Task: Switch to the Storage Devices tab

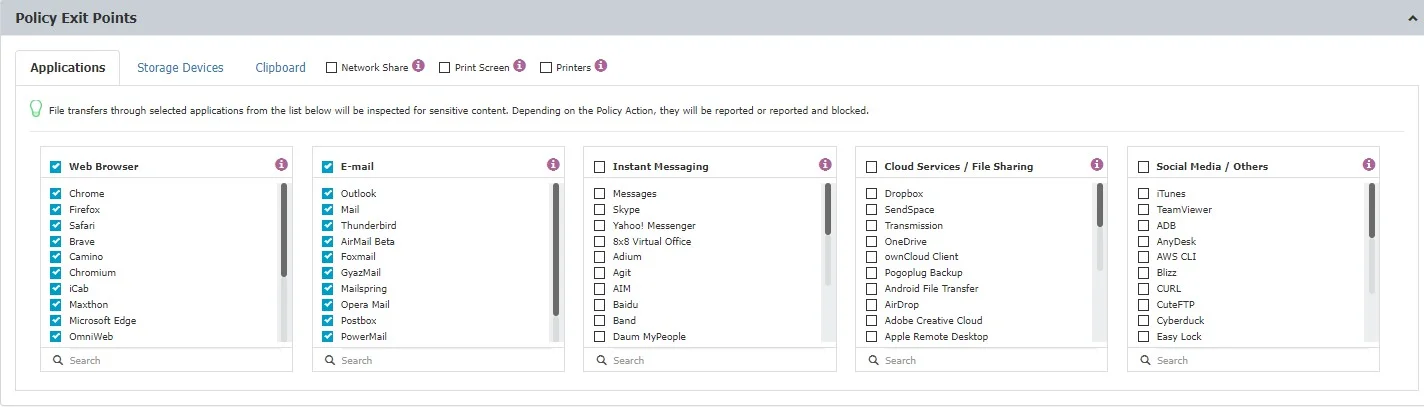Action: point(180,68)
